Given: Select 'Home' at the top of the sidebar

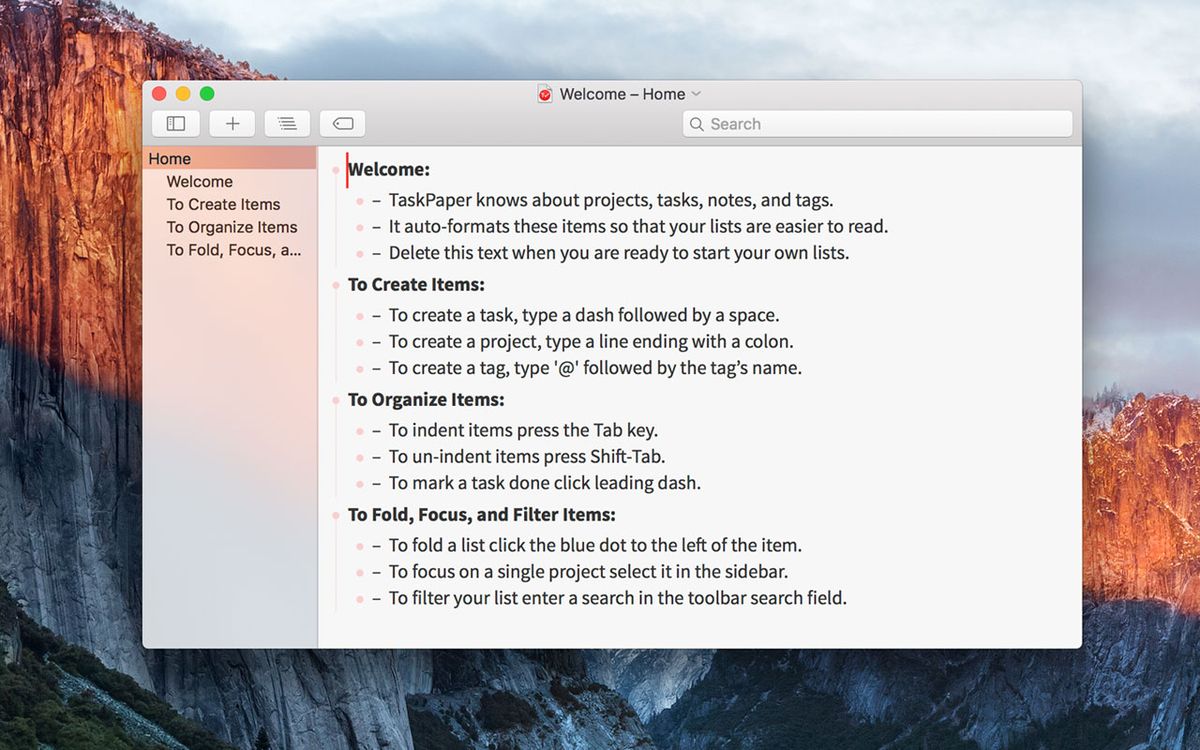Looking at the screenshot, I should [x=169, y=158].
